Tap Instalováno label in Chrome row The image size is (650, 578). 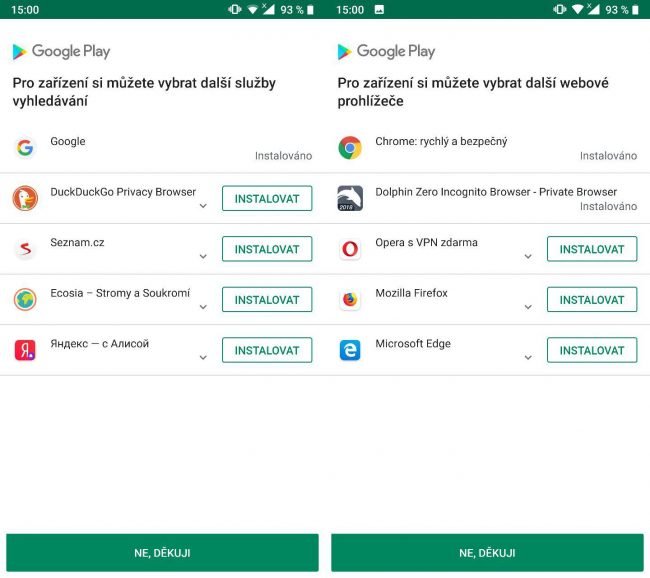click(609, 156)
